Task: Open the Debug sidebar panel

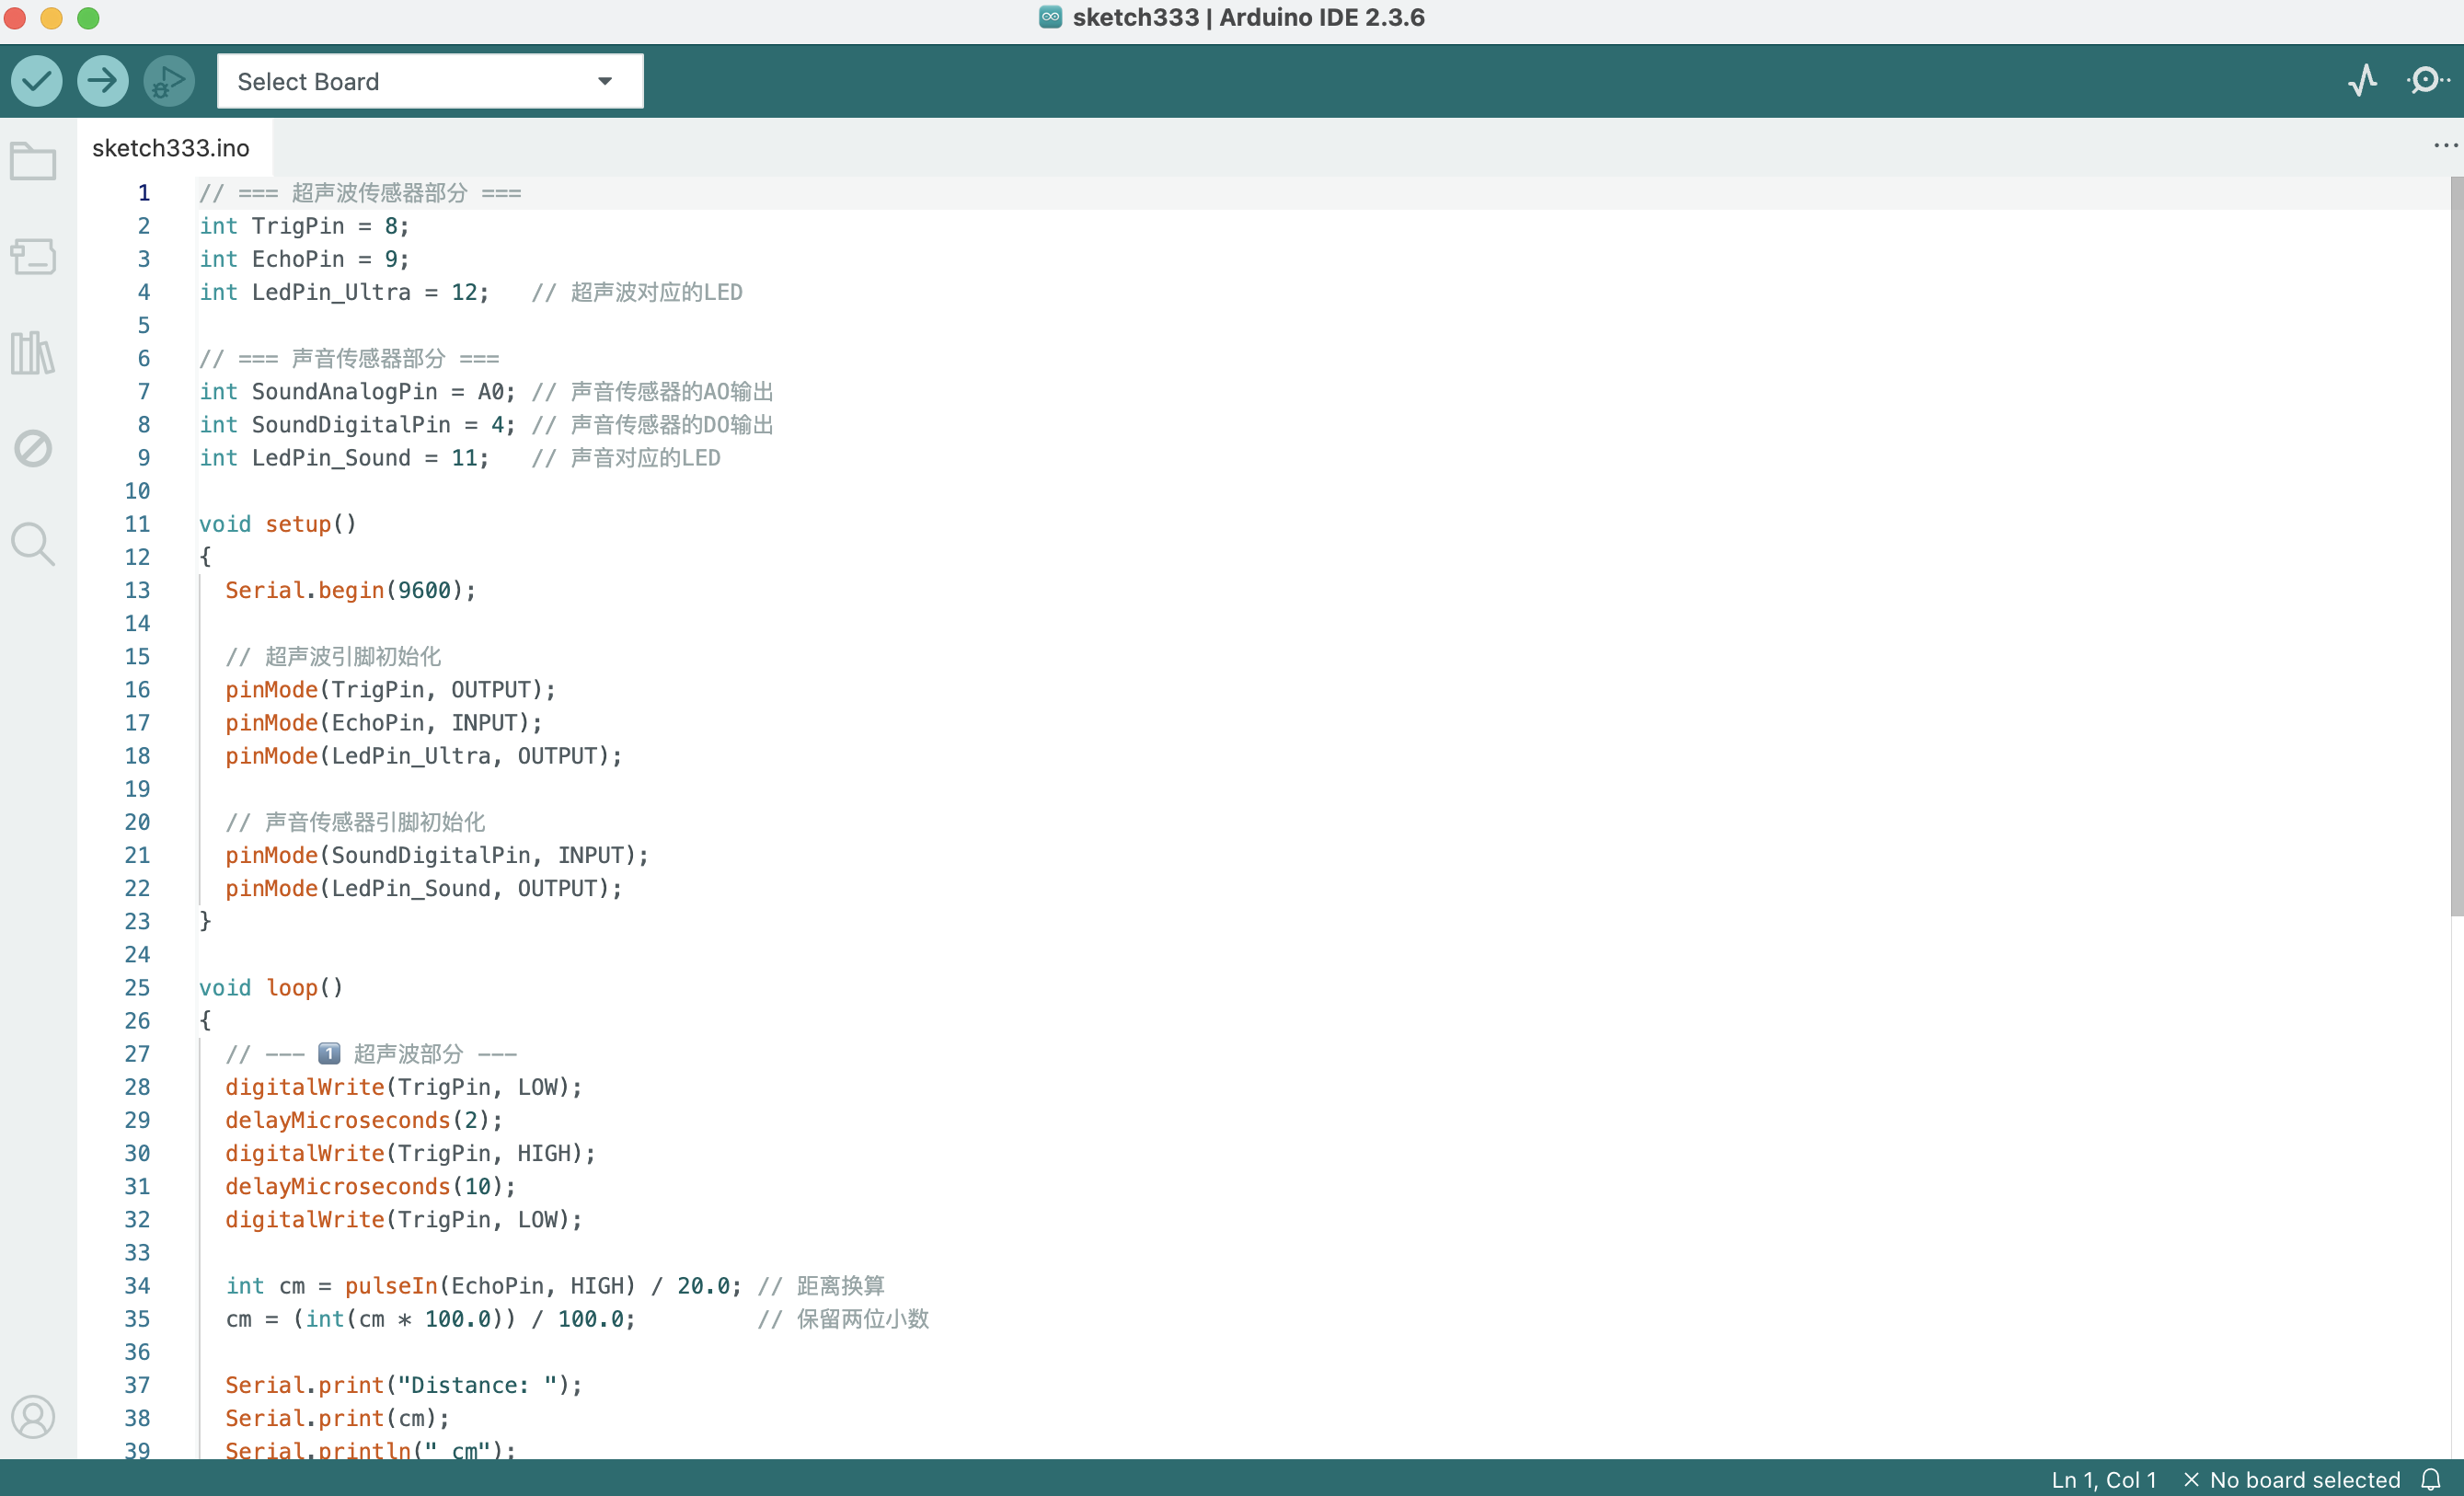Action: point(33,448)
